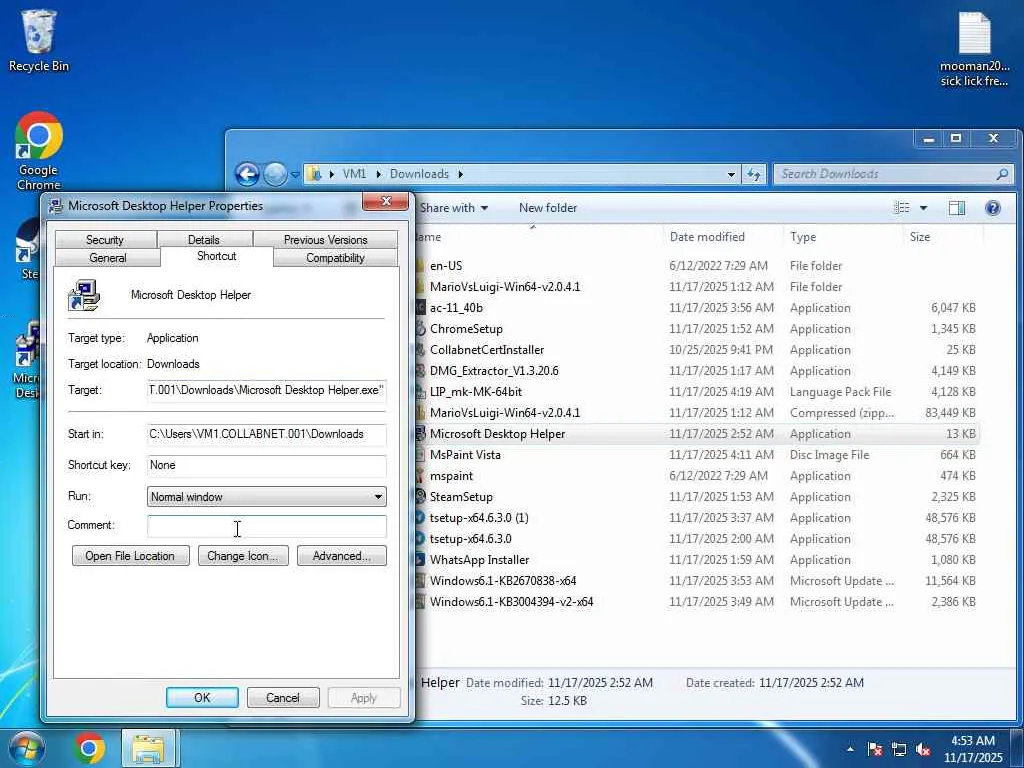Click the Change Icon button
1024x768 pixels.
(243, 556)
